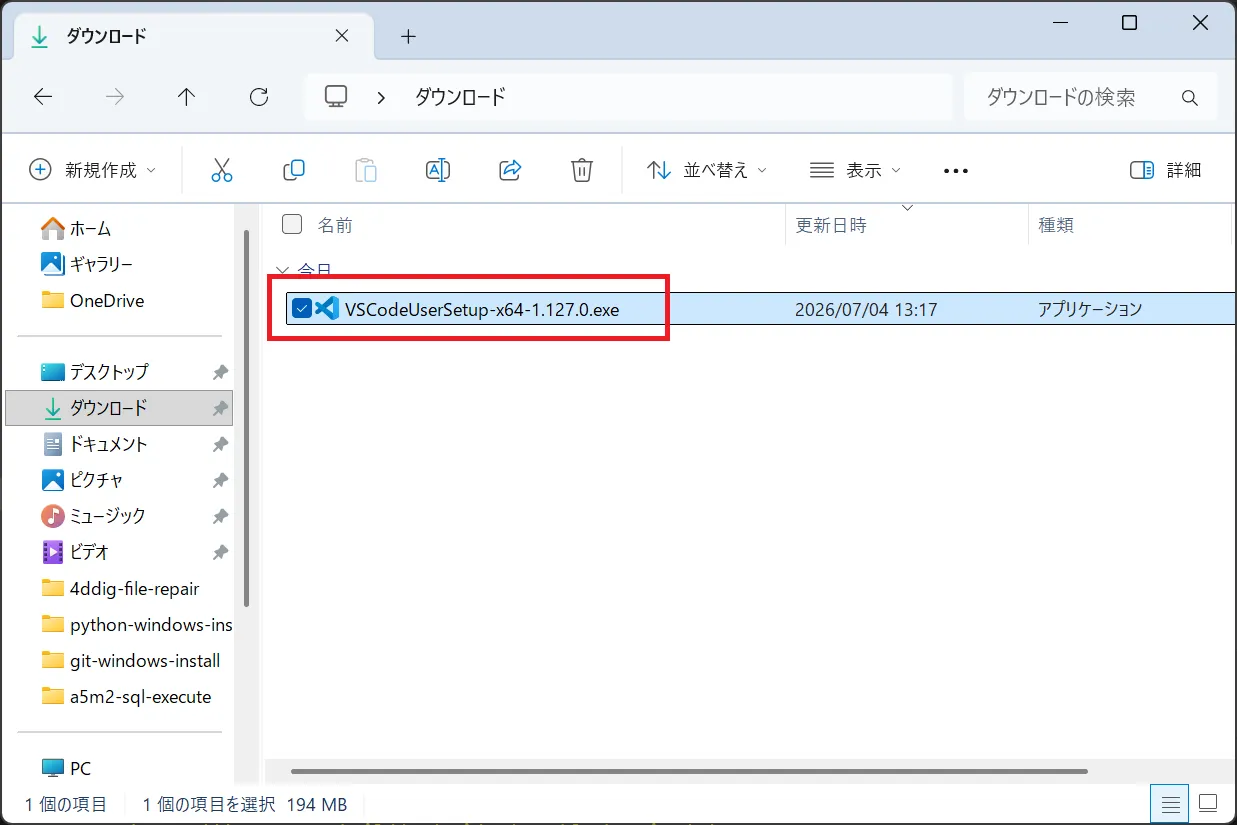Click the Share icon in toolbar
The height and width of the screenshot is (825, 1237).
point(510,170)
